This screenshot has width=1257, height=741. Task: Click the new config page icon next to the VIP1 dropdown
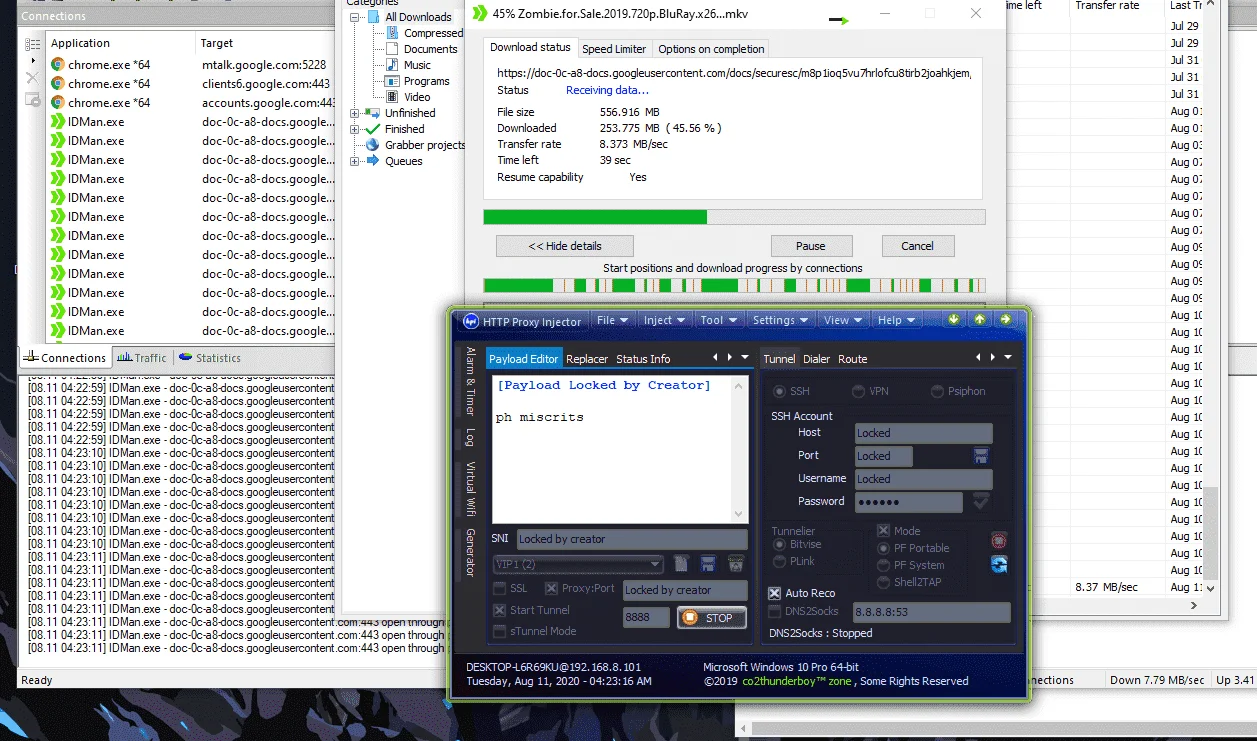point(681,564)
